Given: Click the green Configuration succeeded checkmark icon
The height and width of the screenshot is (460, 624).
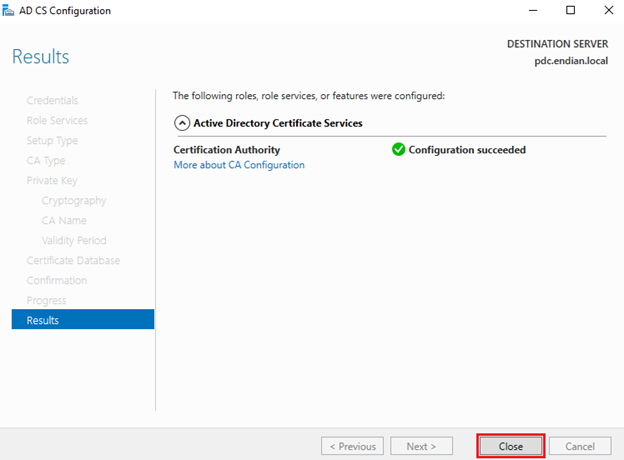Looking at the screenshot, I should [398, 149].
